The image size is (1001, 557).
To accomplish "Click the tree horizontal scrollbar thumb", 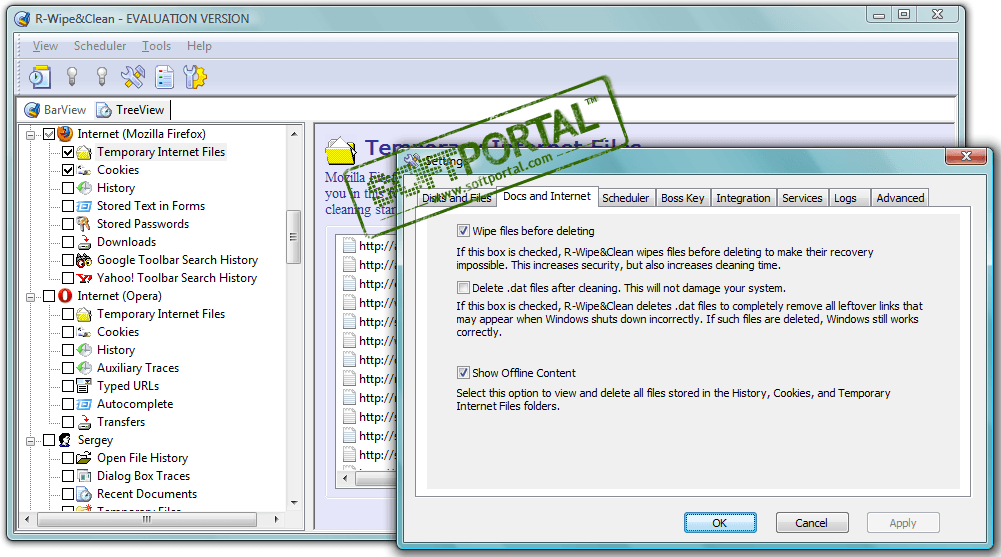I will (x=147, y=519).
